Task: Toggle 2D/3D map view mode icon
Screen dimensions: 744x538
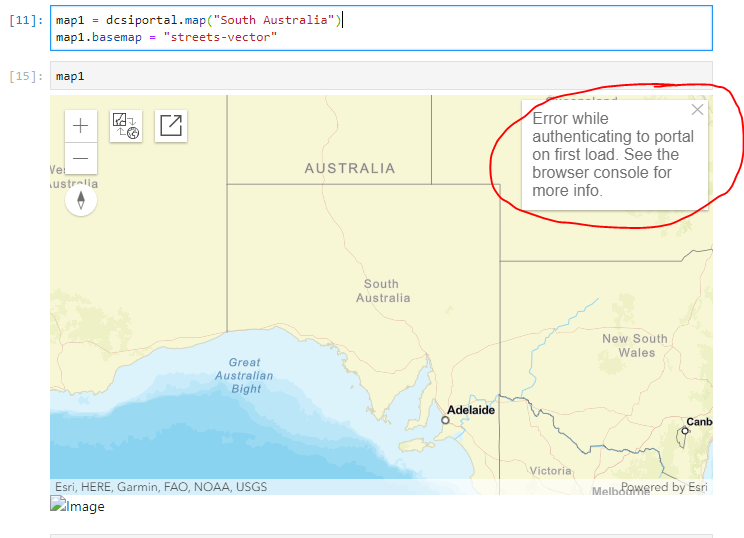Action: (126, 126)
